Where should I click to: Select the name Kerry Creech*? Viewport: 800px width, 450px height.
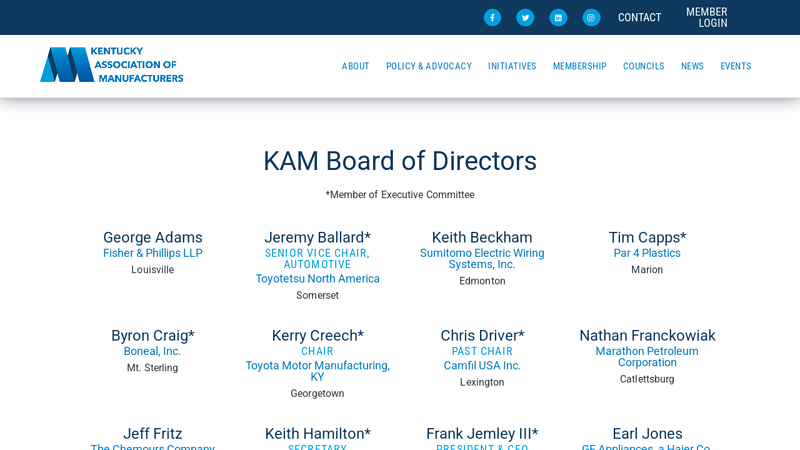(317, 335)
